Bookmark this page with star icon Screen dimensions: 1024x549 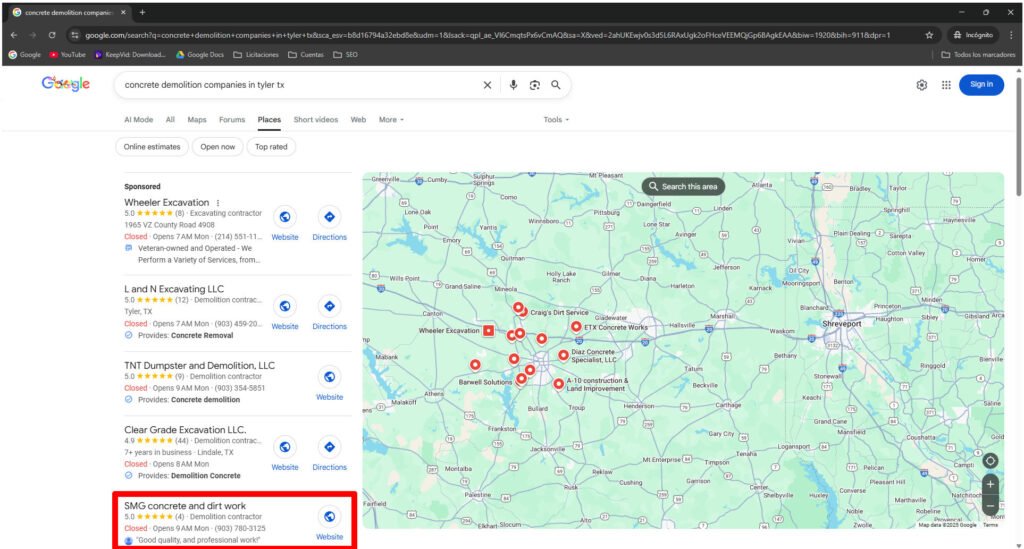pyautogui.click(x=929, y=34)
